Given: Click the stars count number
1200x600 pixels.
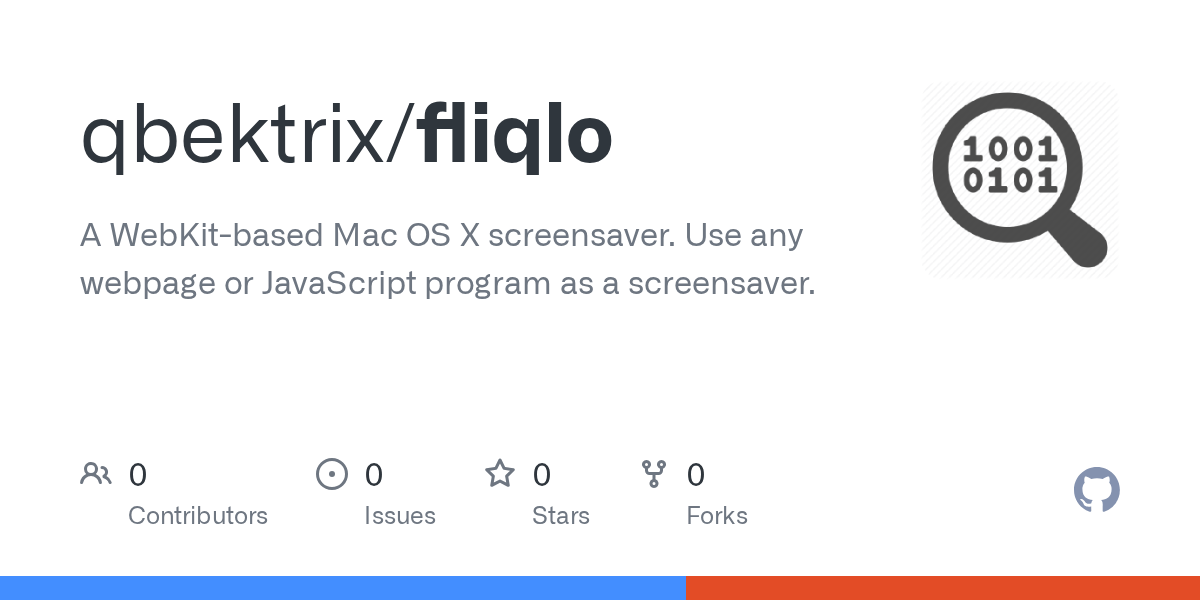Looking at the screenshot, I should (x=542, y=474).
